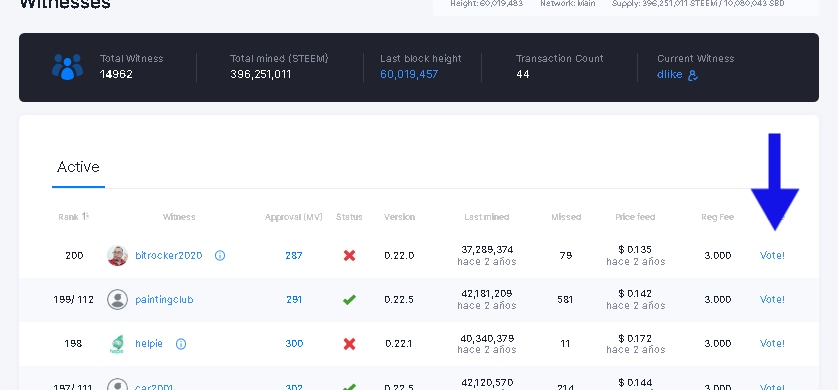
Task: Open helpie witness profile
Action: coord(149,344)
